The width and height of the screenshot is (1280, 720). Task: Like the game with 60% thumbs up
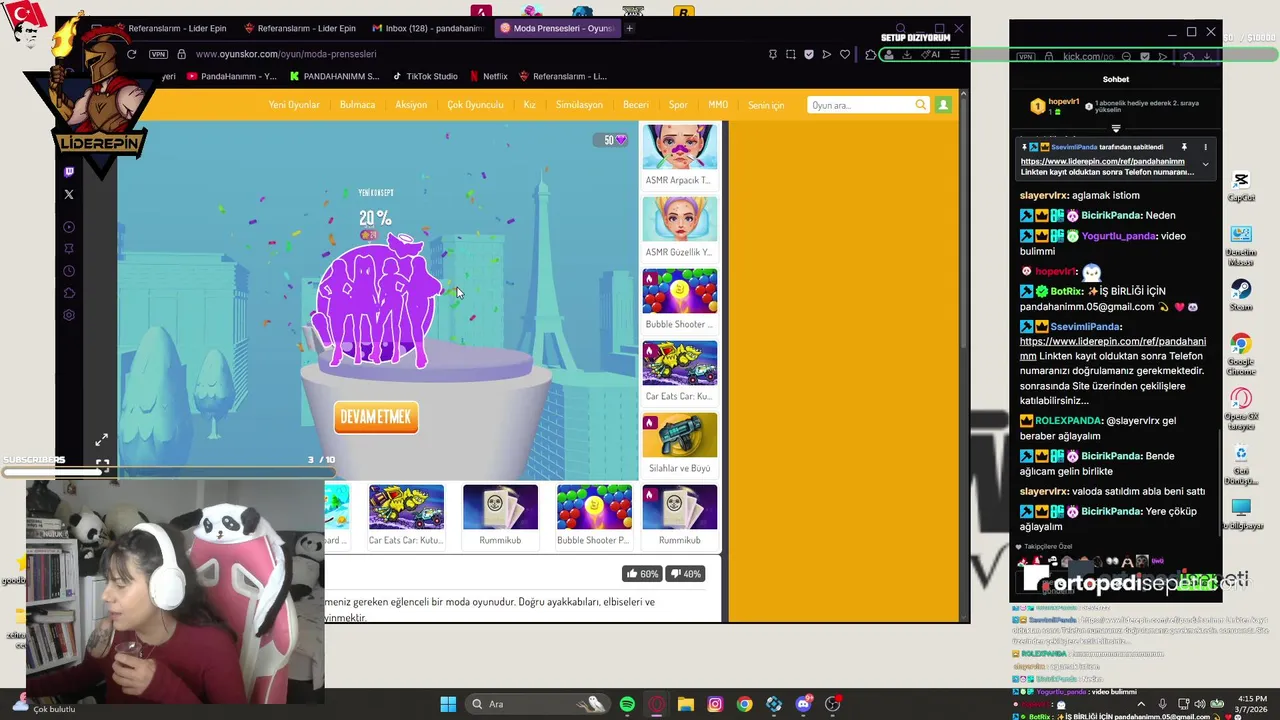coord(641,573)
